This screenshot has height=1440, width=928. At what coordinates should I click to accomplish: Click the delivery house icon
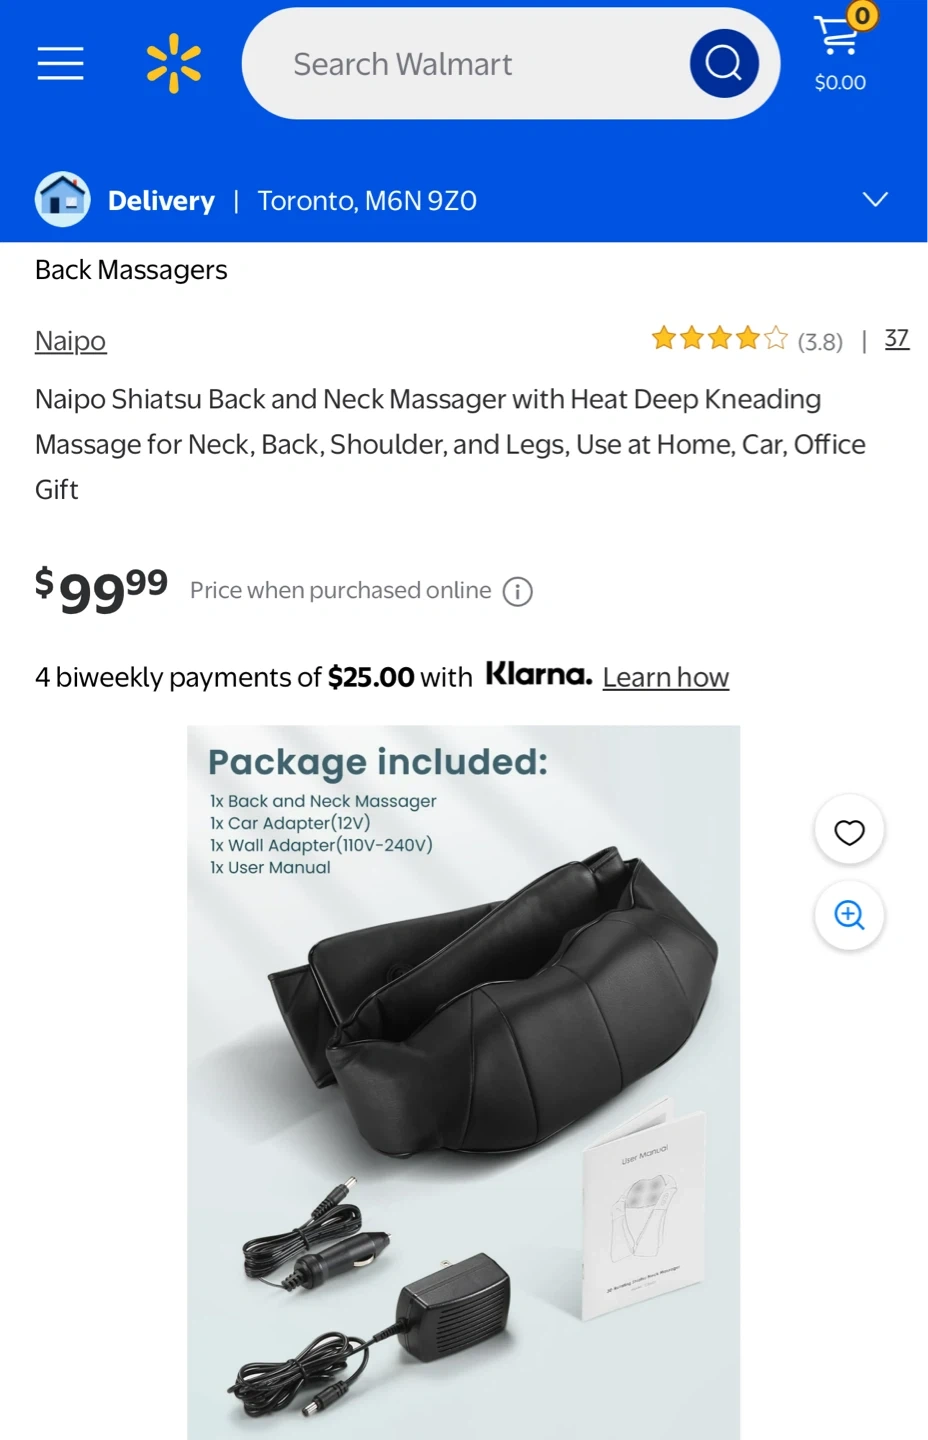coord(62,200)
